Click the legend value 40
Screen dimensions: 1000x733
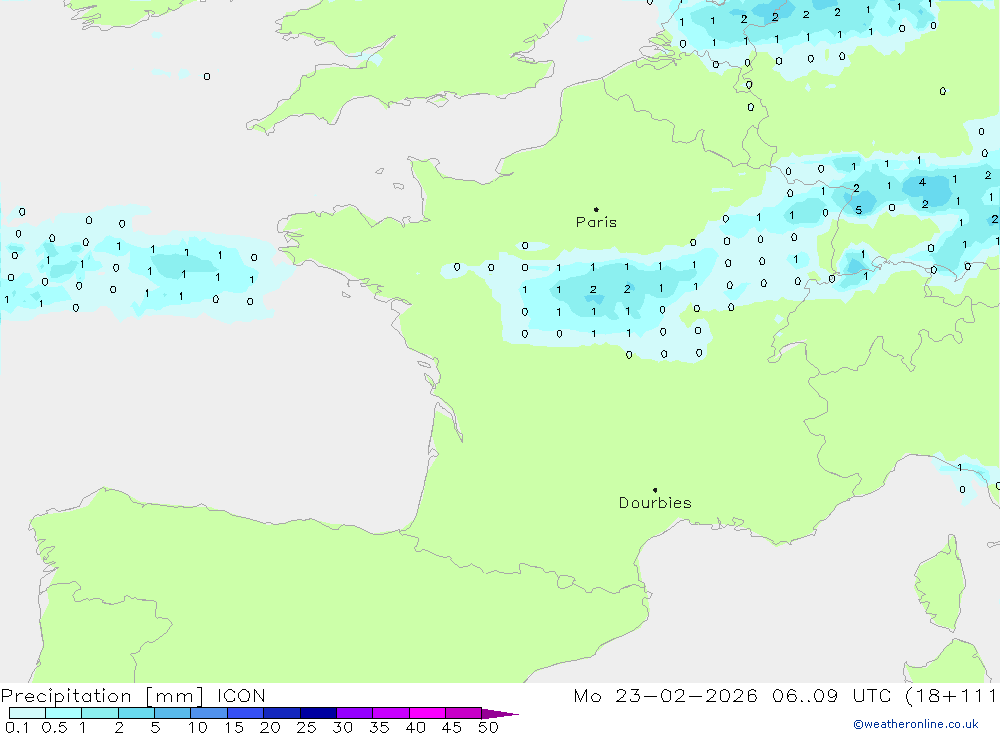[415, 727]
